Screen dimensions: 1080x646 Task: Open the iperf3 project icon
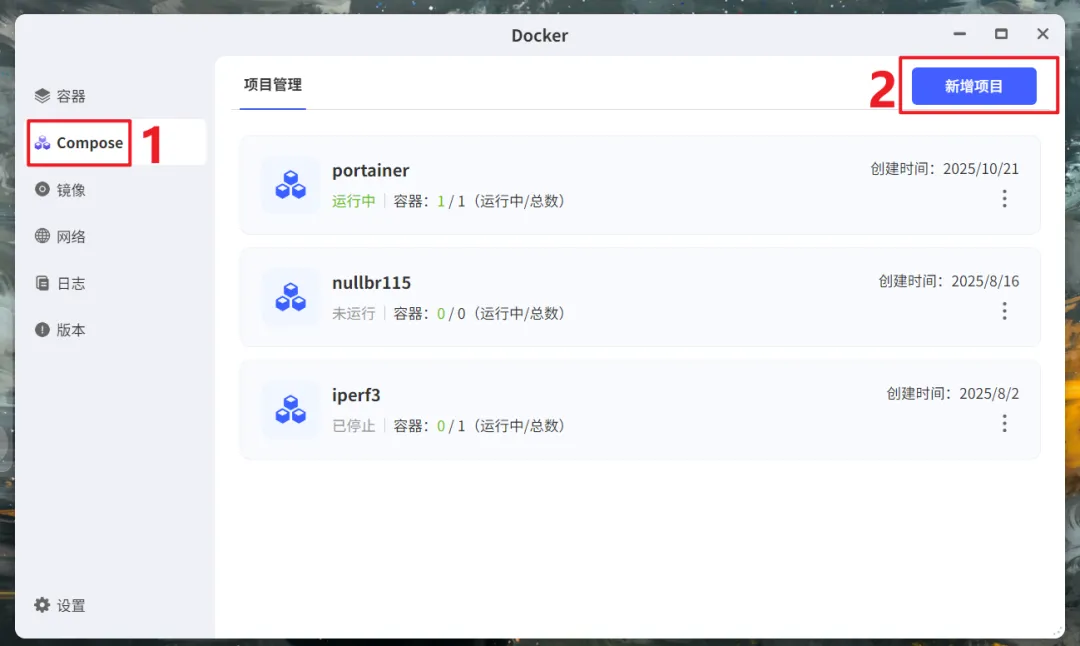(291, 409)
